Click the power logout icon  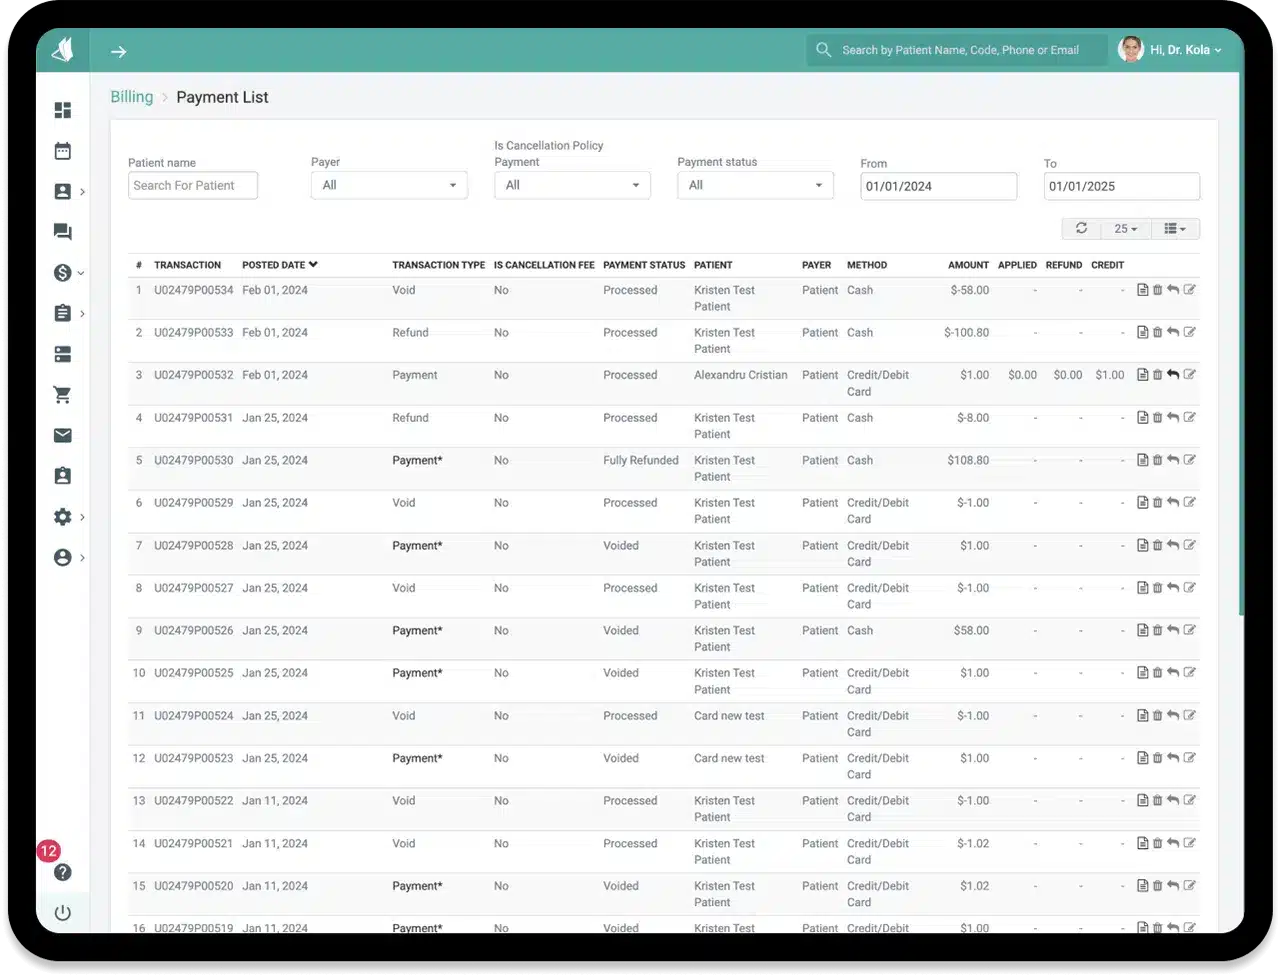coord(63,913)
